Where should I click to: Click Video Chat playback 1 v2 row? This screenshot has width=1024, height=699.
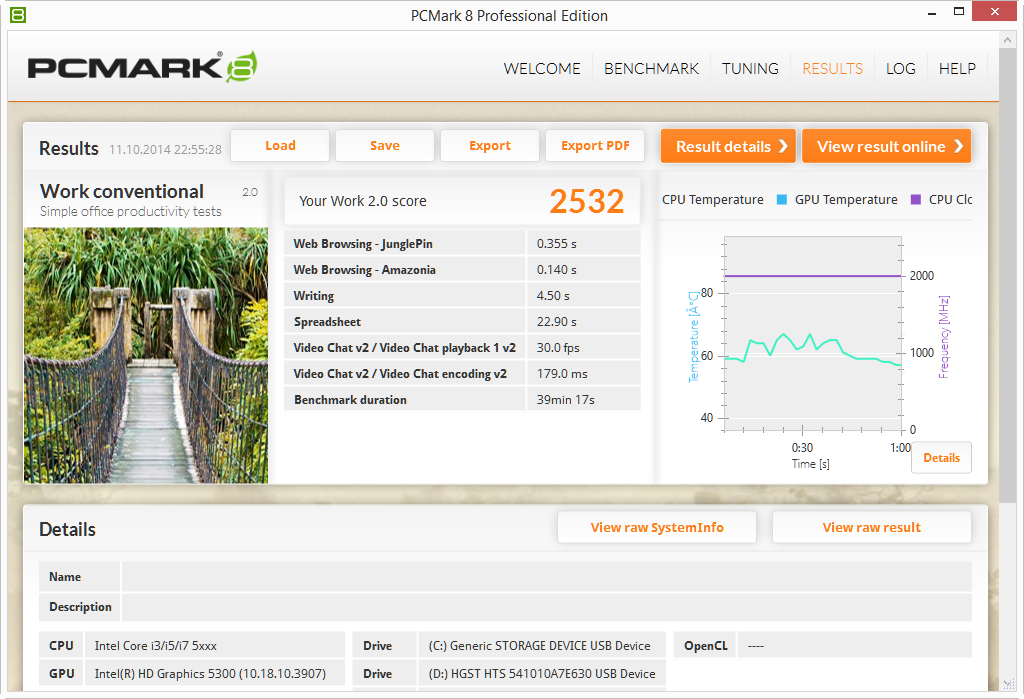coord(462,348)
